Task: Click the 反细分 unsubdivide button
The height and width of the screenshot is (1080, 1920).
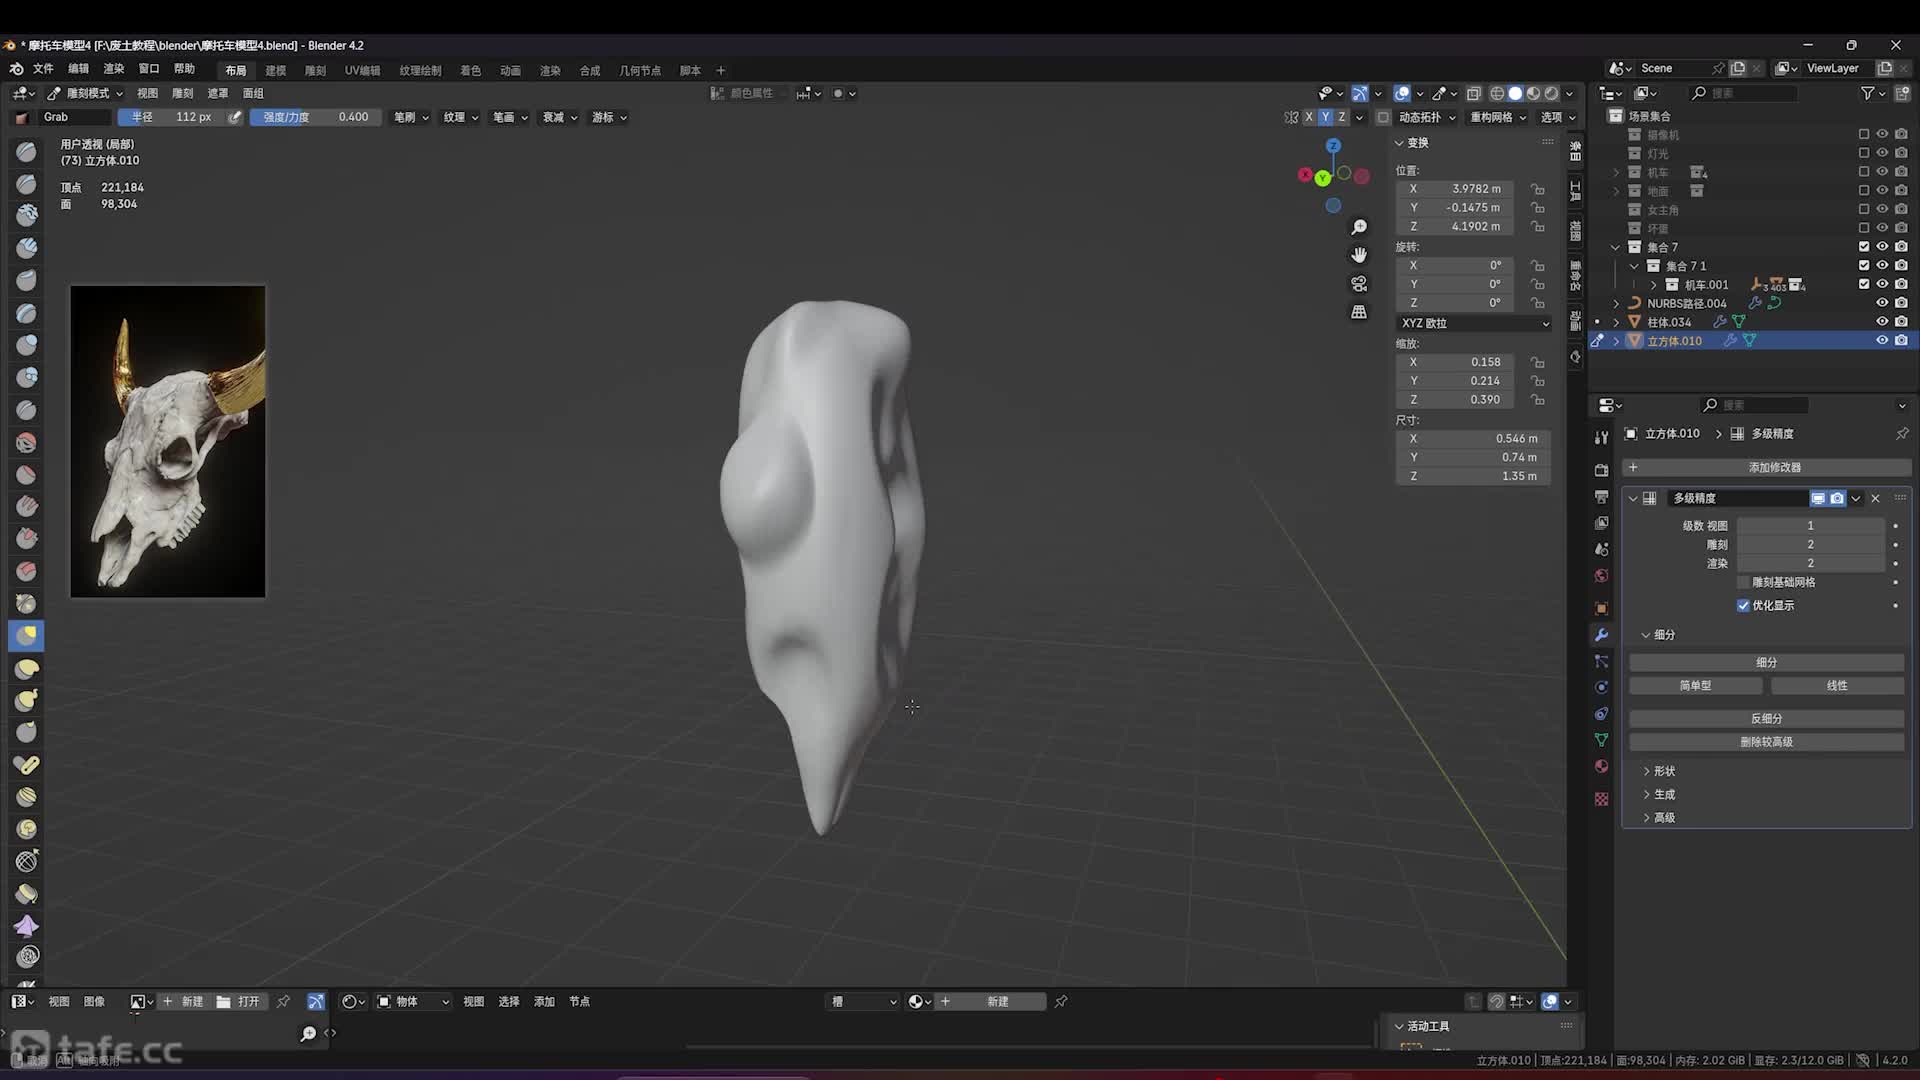Action: 1767,718
